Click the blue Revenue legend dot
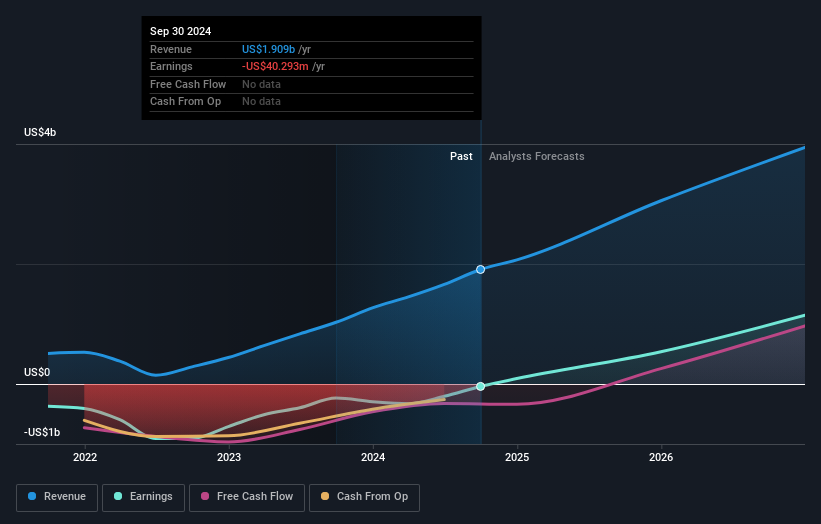Image resolution: width=821 pixels, height=524 pixels. [x=33, y=496]
